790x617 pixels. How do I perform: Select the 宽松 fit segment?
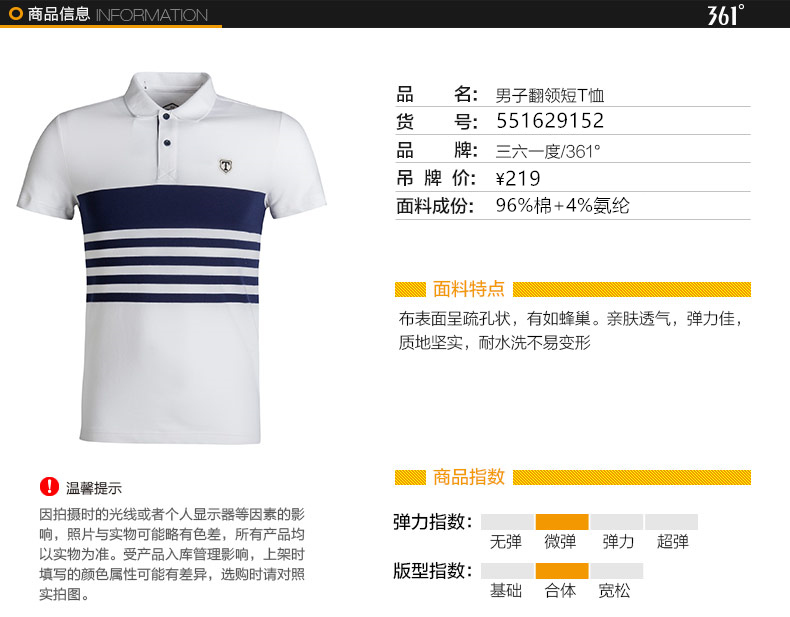tap(617, 571)
